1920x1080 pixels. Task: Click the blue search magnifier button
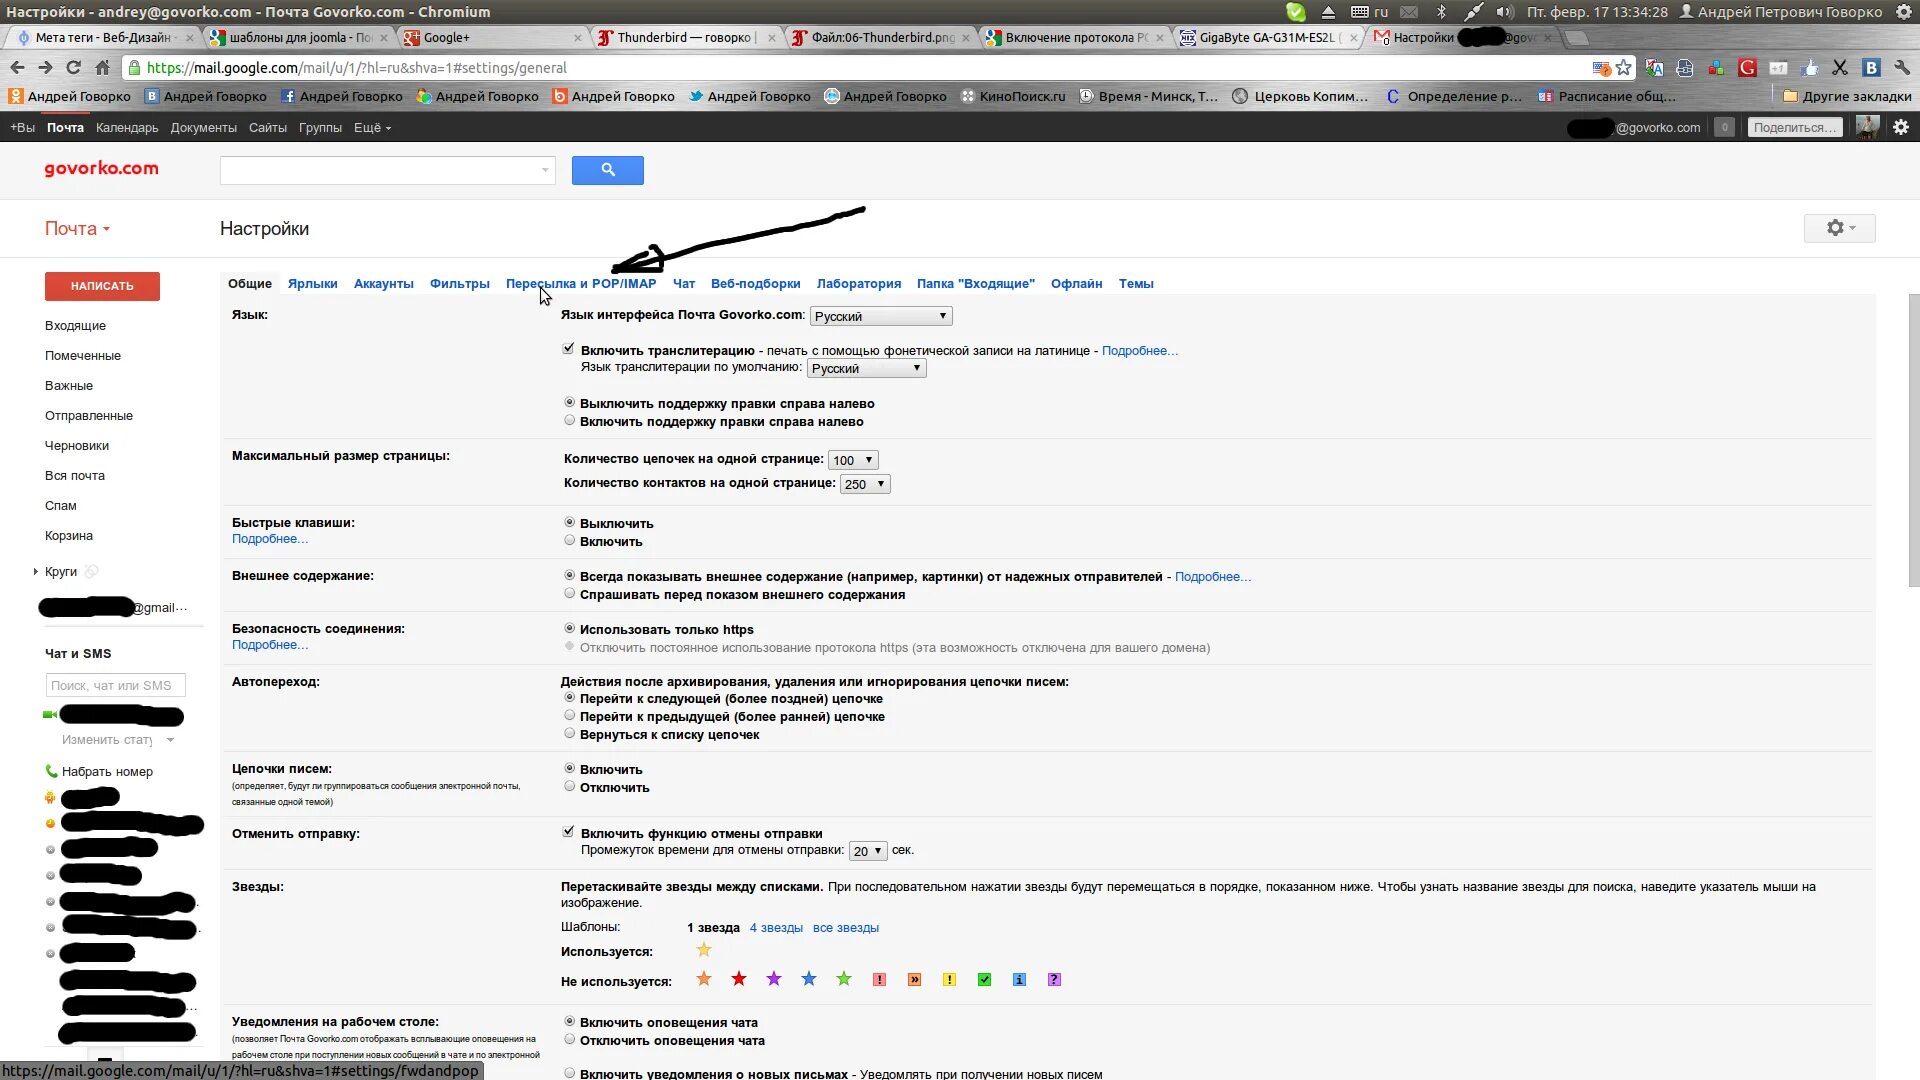[x=607, y=170]
